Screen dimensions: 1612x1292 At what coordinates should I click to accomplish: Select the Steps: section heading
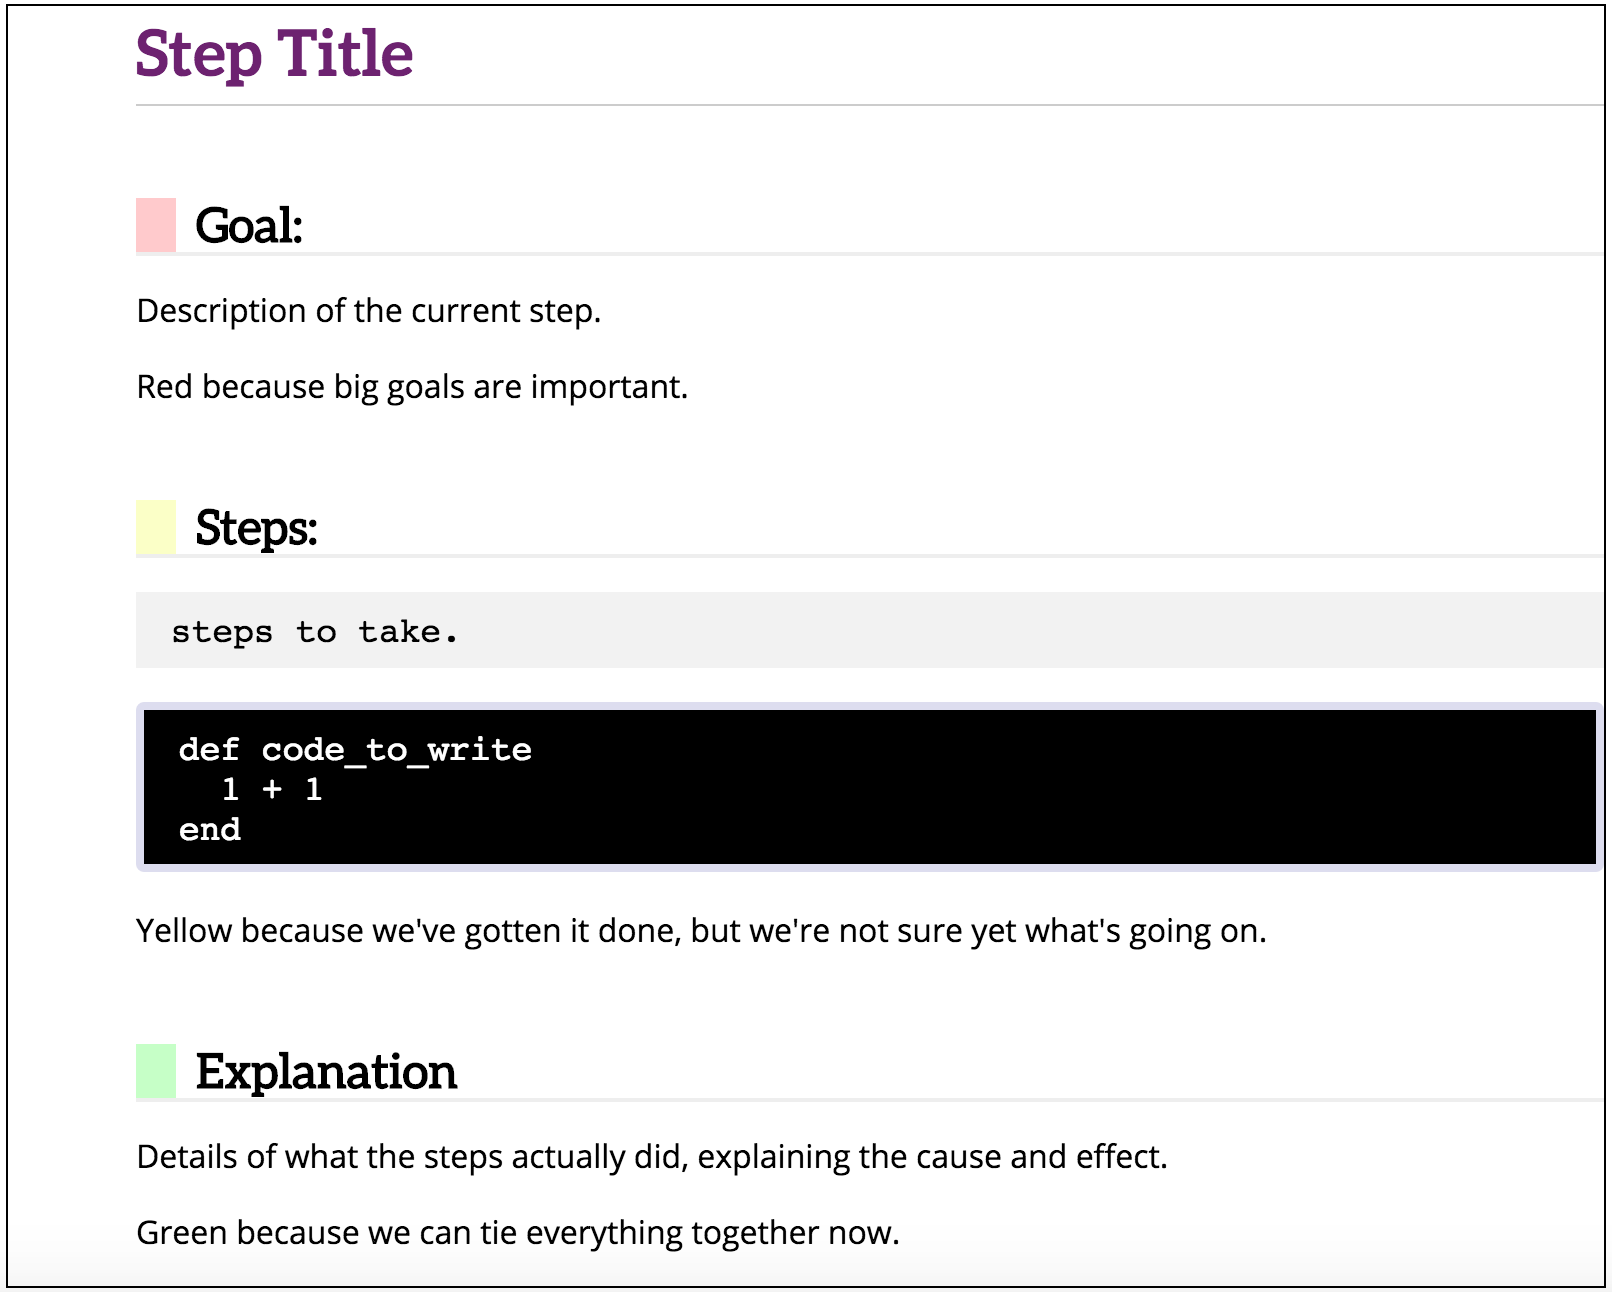click(x=256, y=528)
